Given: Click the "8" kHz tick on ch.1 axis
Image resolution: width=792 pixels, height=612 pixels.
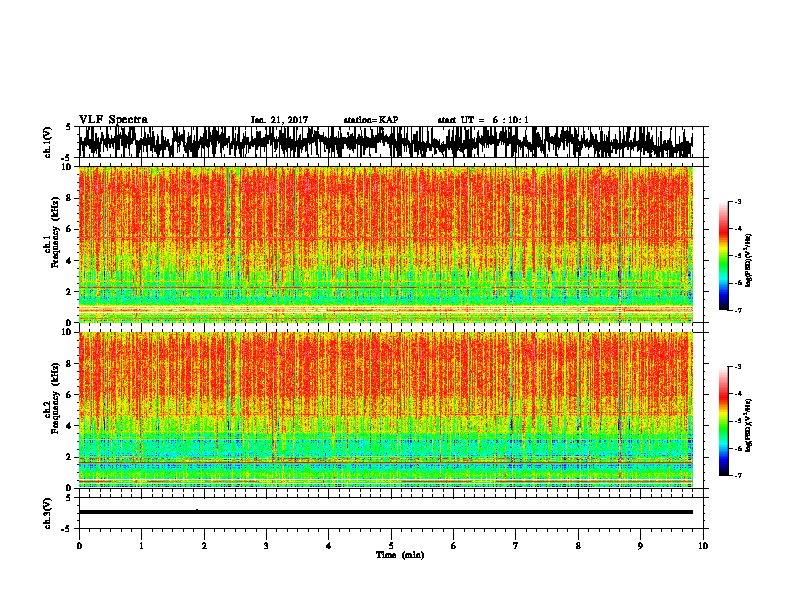Looking at the screenshot, I should pos(70,198).
